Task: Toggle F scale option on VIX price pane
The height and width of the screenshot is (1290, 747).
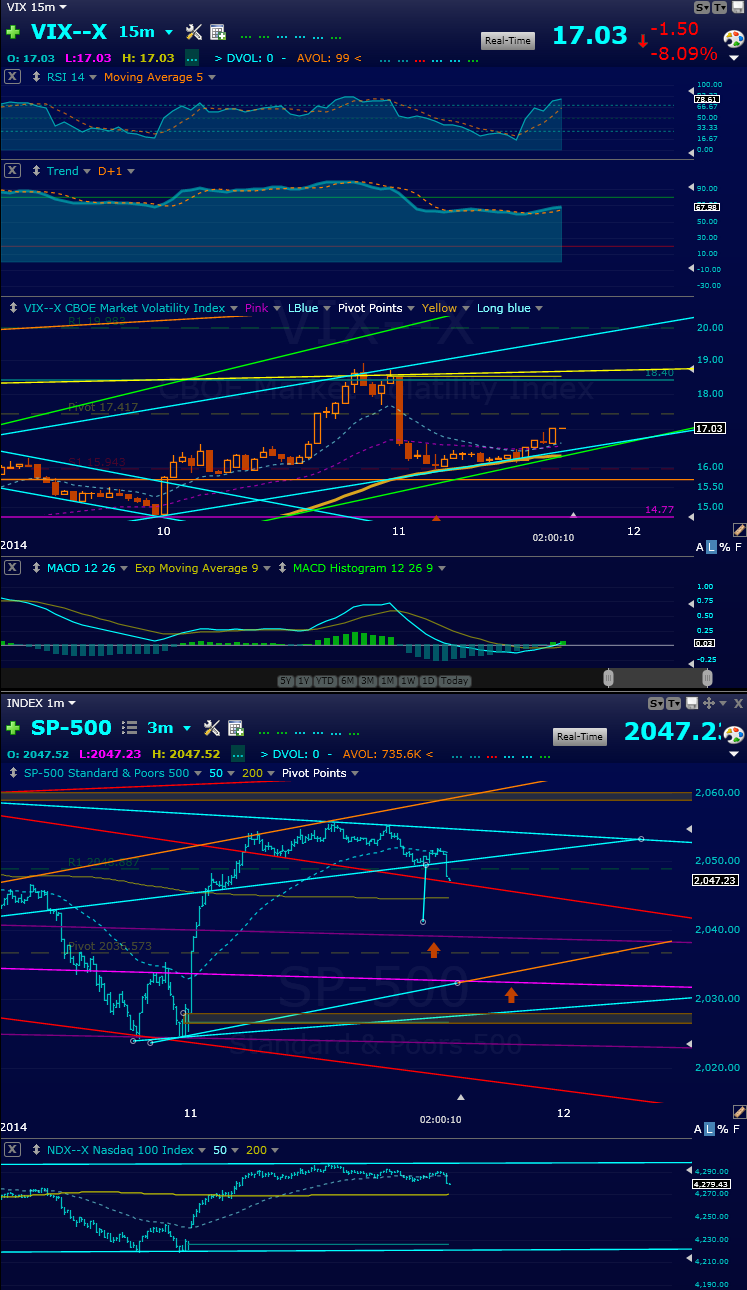Action: (738, 547)
